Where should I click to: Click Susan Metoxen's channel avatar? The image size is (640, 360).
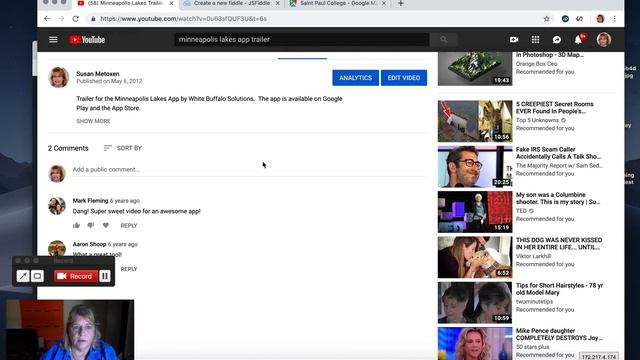[x=58, y=77]
